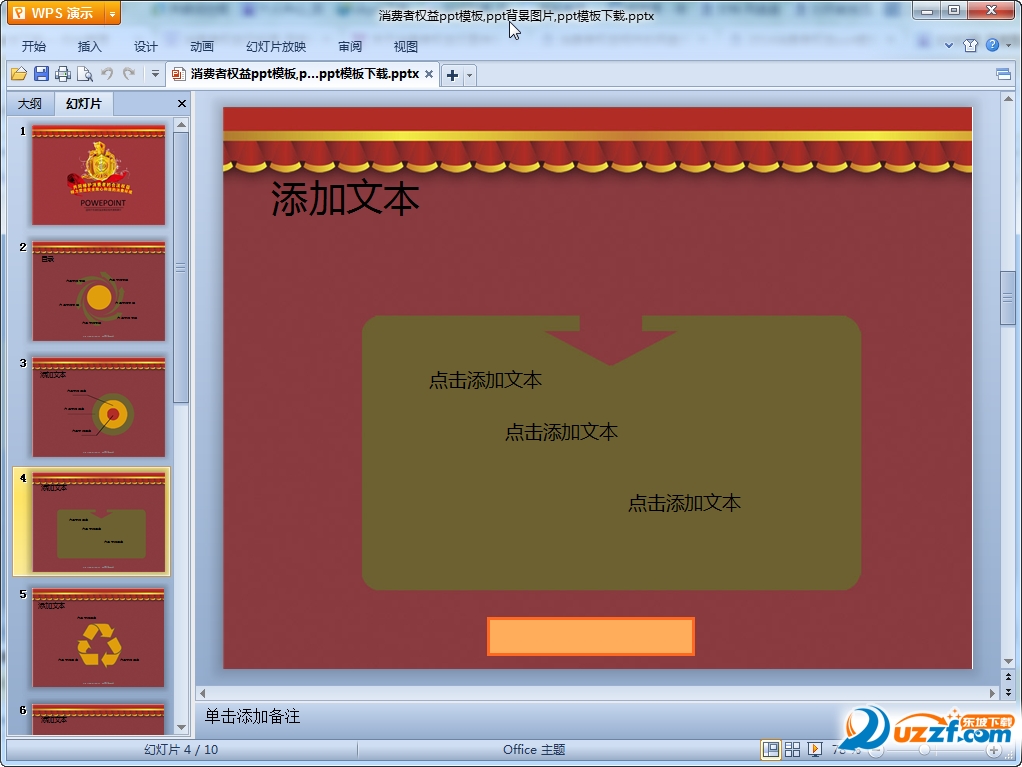1022x767 pixels.
Task: Open the 设计 ribbon tab
Action: pyautogui.click(x=146, y=46)
